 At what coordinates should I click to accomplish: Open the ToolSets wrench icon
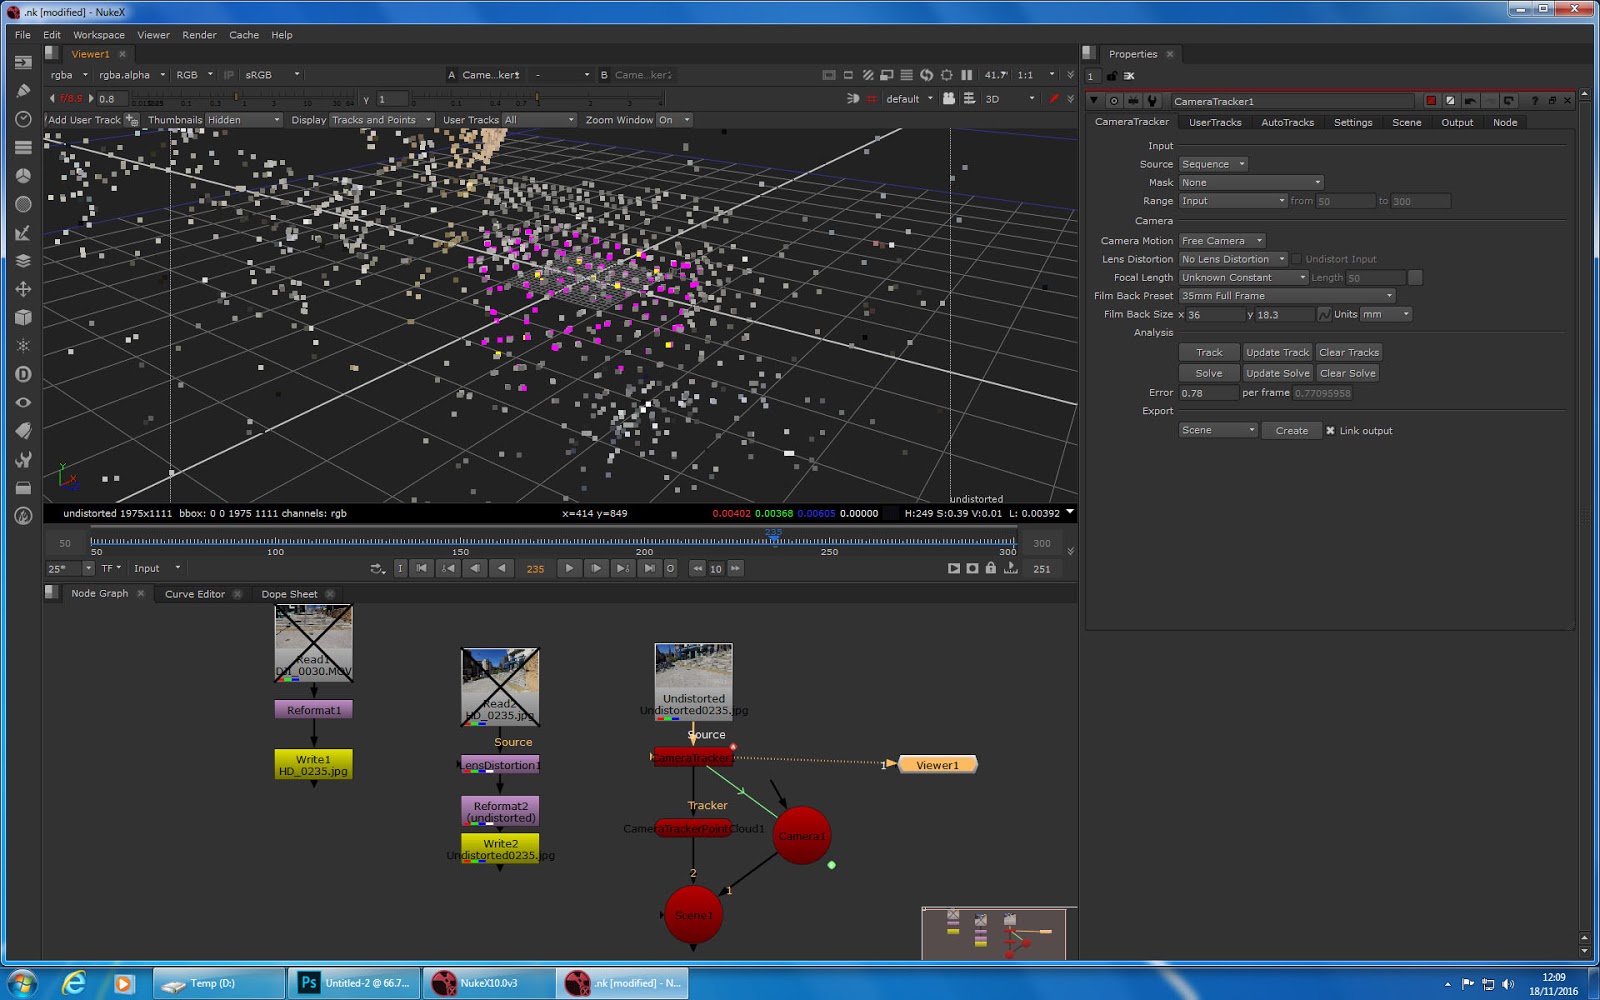pyautogui.click(x=22, y=460)
